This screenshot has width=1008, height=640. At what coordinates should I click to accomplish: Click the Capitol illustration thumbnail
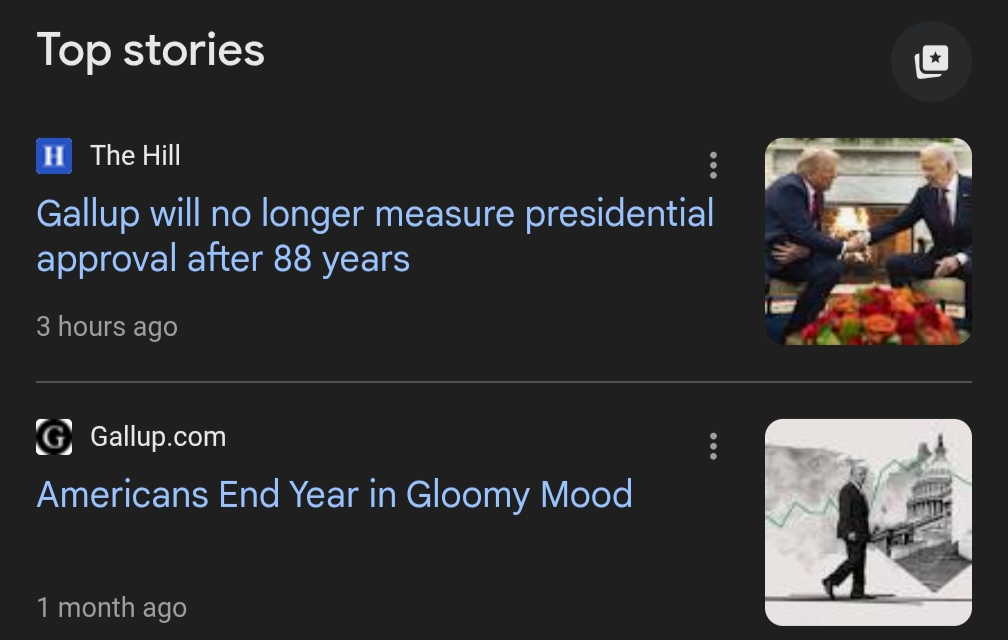[868, 522]
